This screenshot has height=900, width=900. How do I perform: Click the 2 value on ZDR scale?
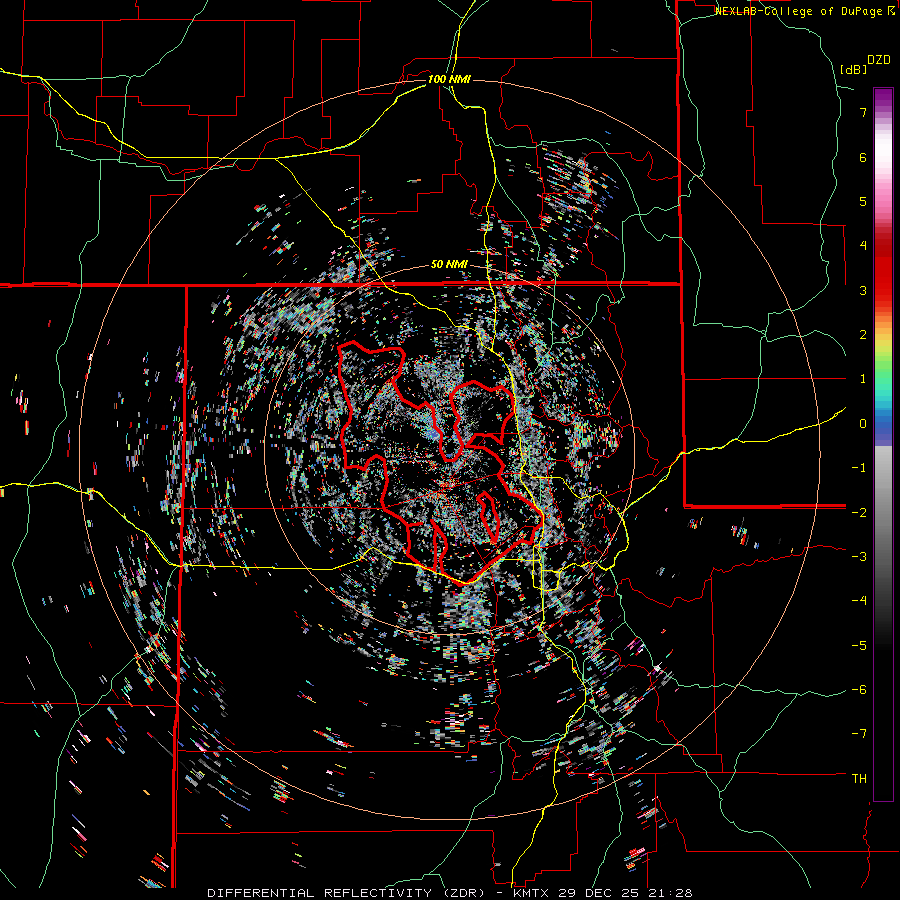[x=863, y=335]
